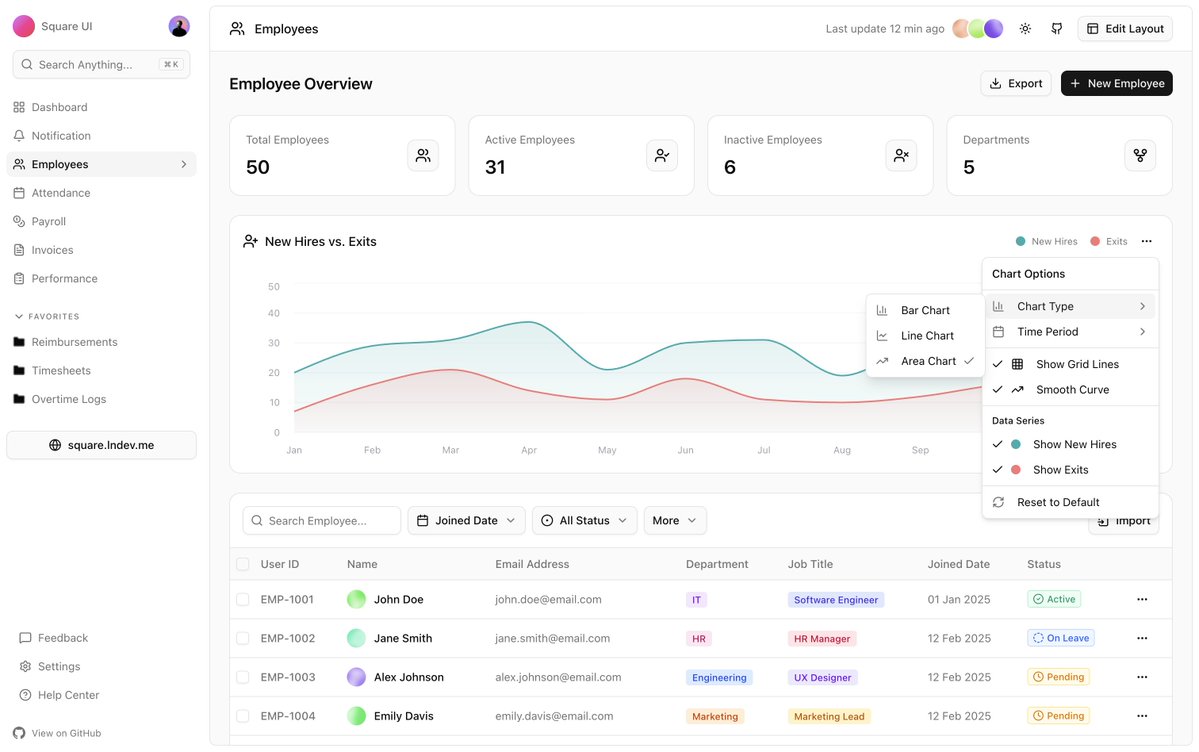
Task: Click the New Employee button
Action: coord(1116,83)
